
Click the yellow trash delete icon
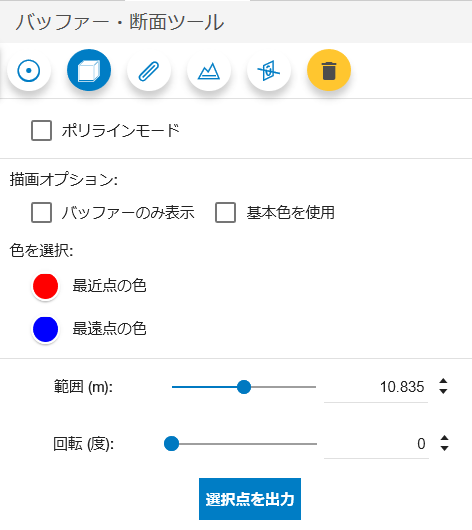(x=329, y=70)
